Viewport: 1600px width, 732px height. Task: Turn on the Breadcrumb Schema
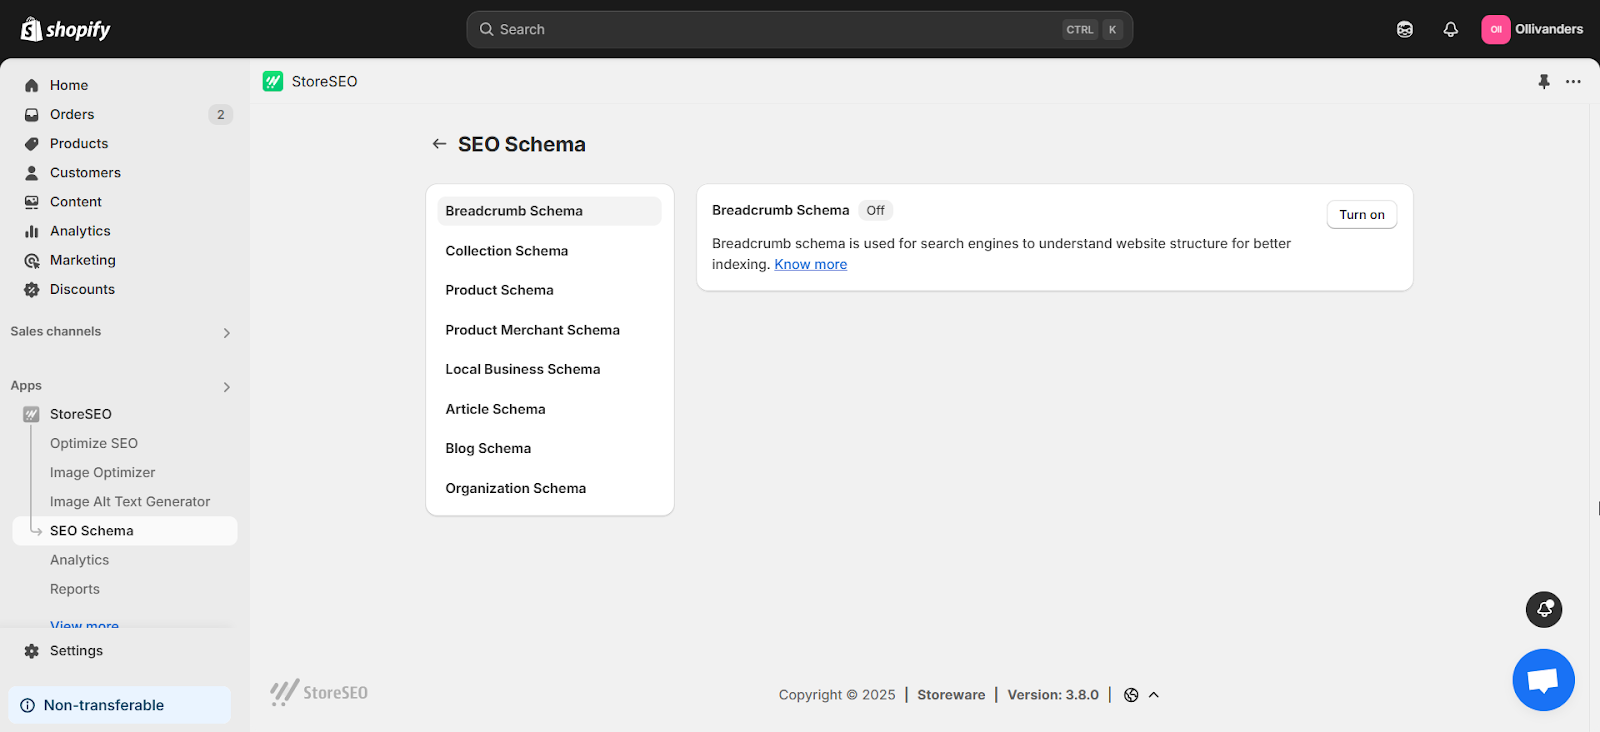[x=1361, y=214]
